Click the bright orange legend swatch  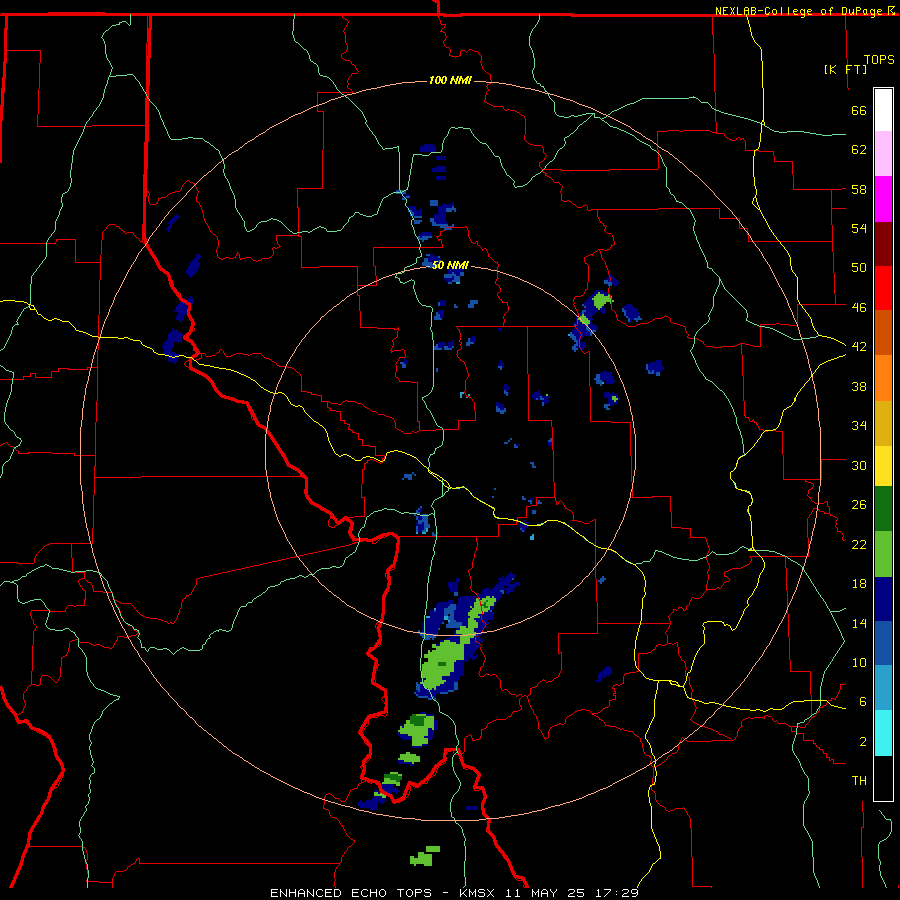883,377
